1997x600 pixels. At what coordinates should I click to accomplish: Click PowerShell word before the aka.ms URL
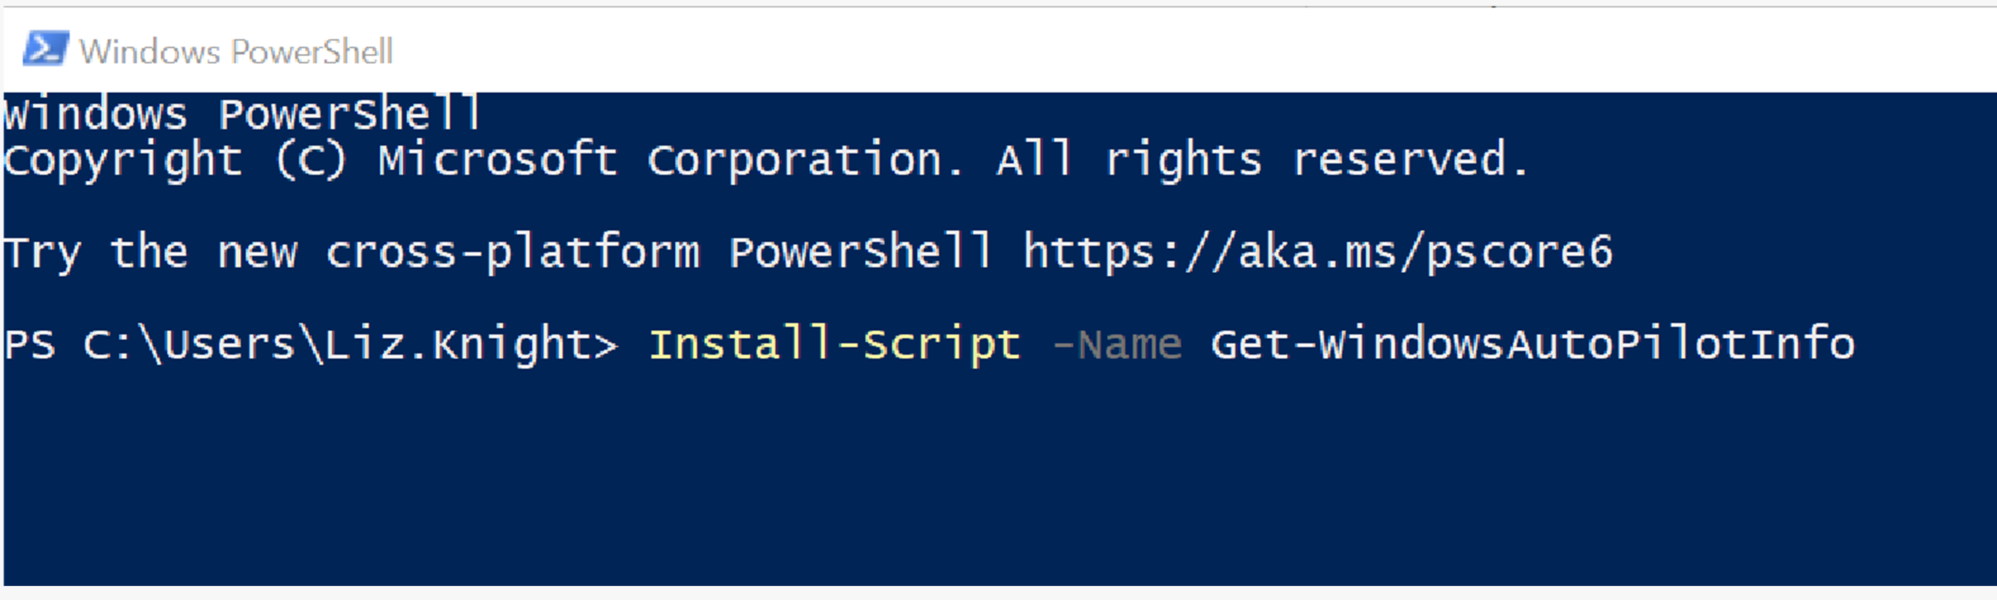point(860,252)
